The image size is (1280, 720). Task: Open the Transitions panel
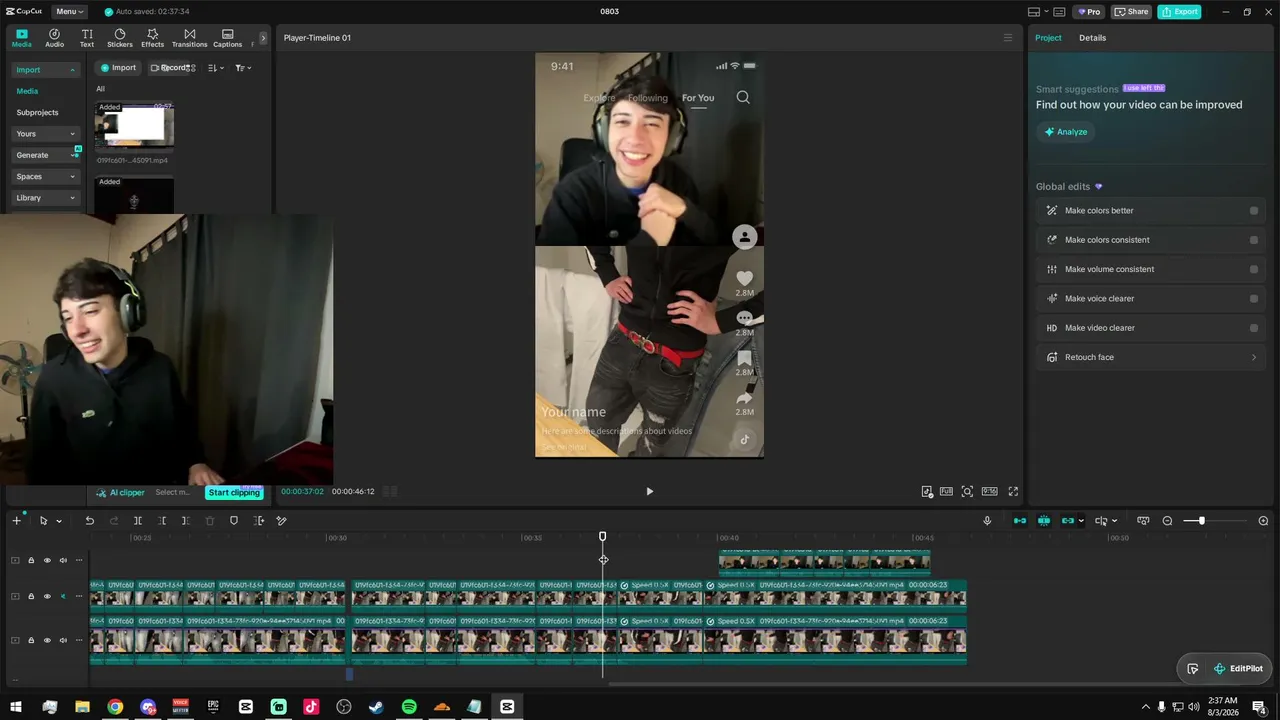[189, 38]
